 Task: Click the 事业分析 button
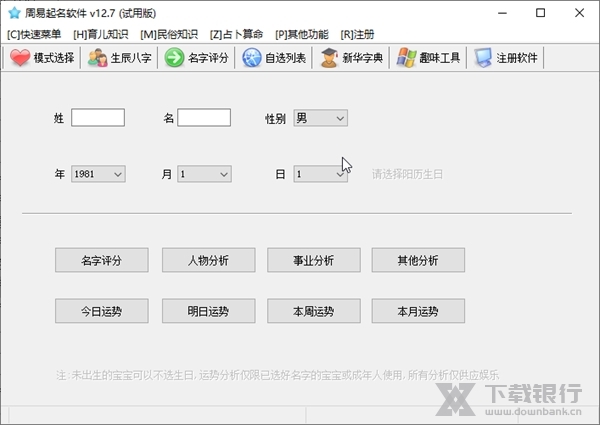click(x=314, y=260)
